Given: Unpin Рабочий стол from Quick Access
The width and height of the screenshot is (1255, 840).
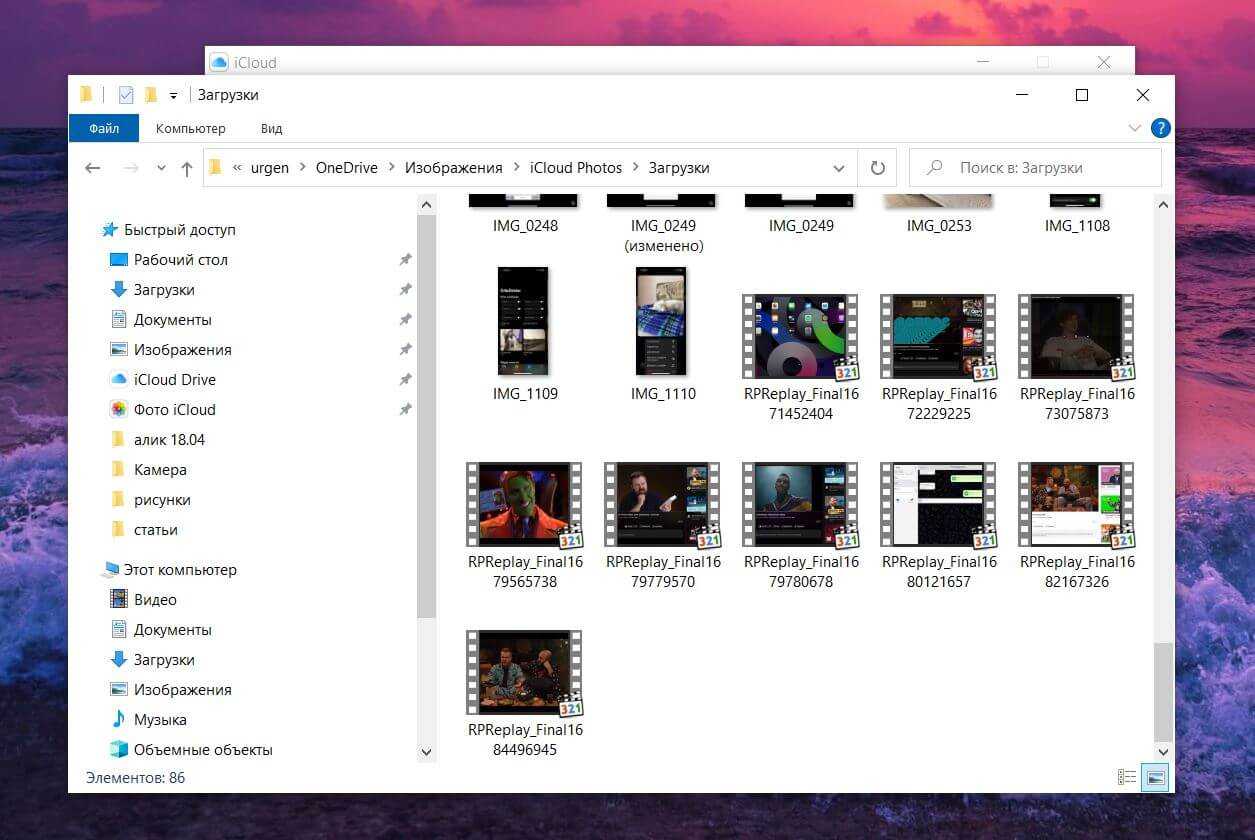Looking at the screenshot, I should click(x=405, y=260).
